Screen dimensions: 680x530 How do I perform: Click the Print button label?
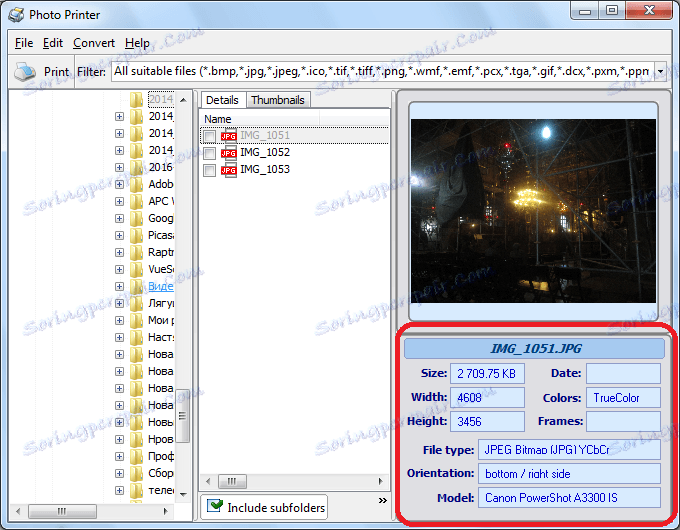(56, 72)
